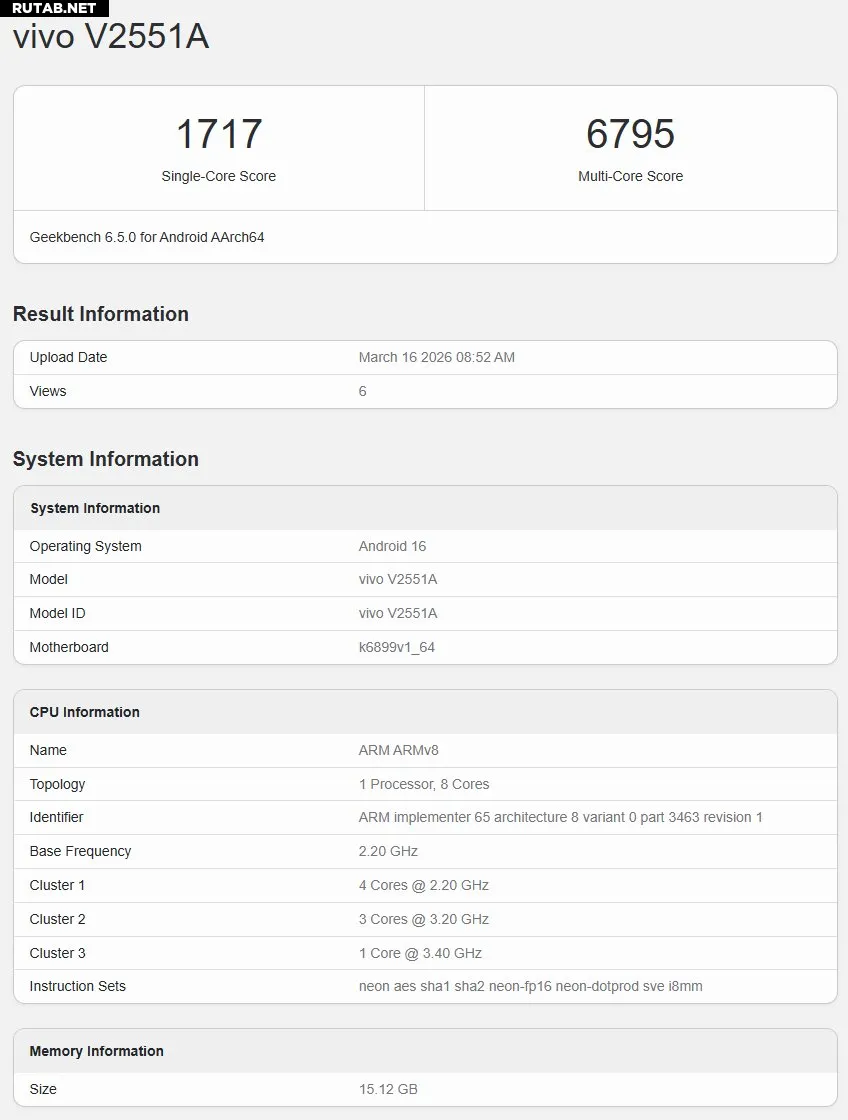This screenshot has width=848, height=1120.
Task: Click the Views row label
Action: 48,391
